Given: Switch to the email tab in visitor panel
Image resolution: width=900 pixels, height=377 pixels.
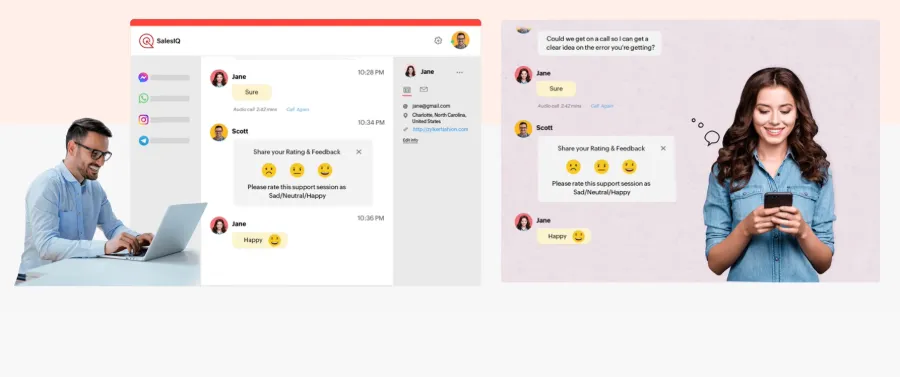Looking at the screenshot, I should coord(424,90).
